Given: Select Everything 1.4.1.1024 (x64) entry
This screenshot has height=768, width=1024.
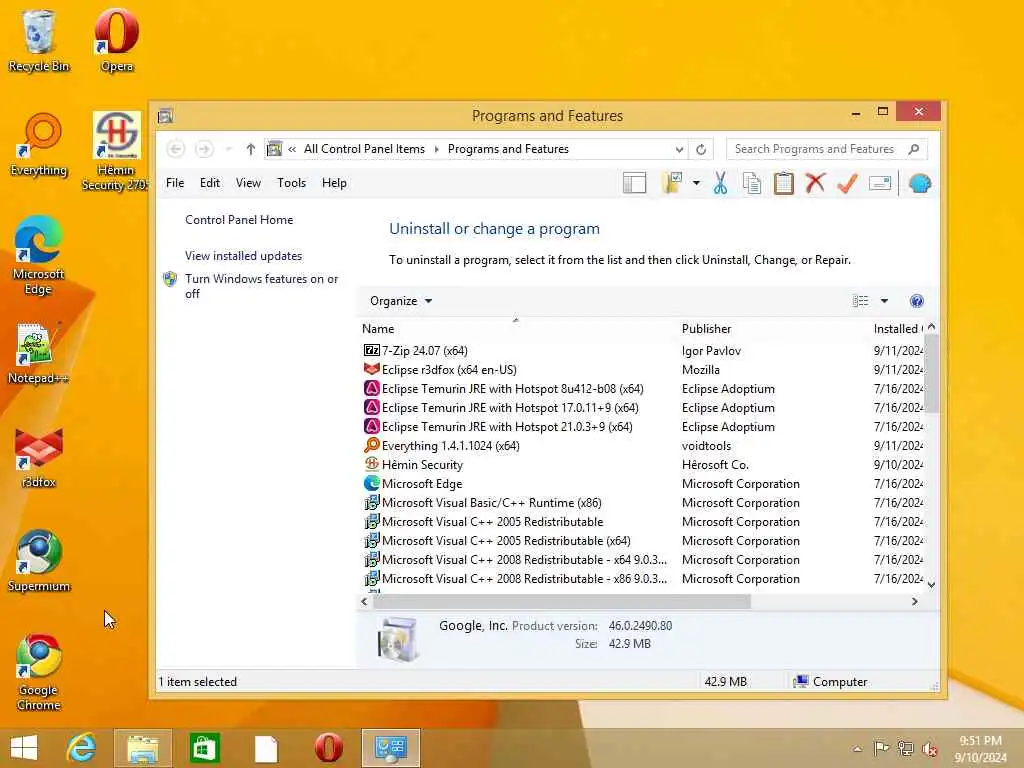Looking at the screenshot, I should [x=451, y=446].
